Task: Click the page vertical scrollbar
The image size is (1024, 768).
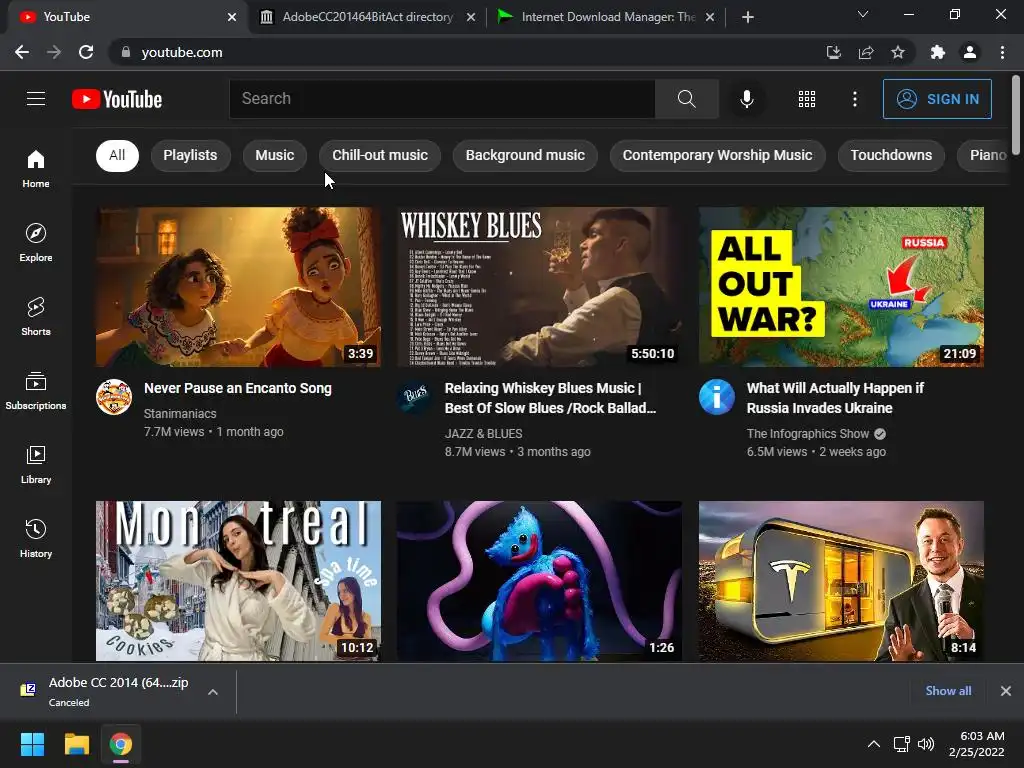Action: point(1016,116)
